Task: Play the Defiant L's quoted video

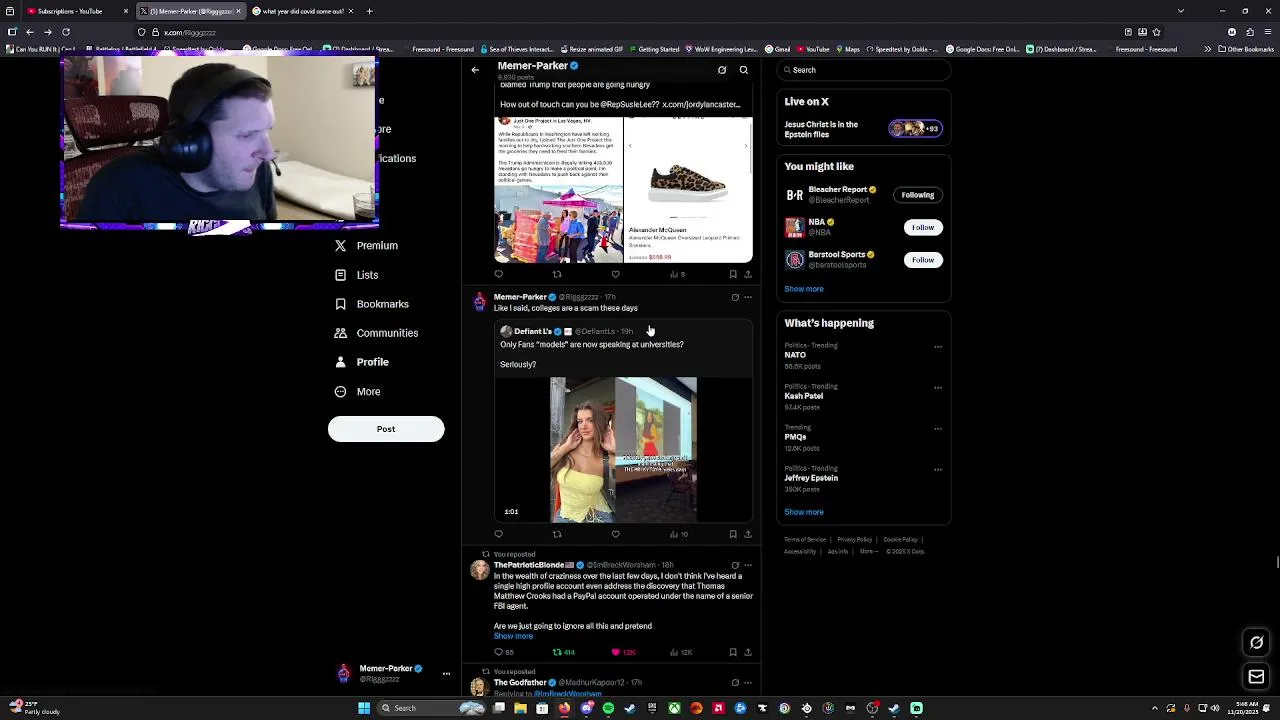Action: [x=623, y=450]
